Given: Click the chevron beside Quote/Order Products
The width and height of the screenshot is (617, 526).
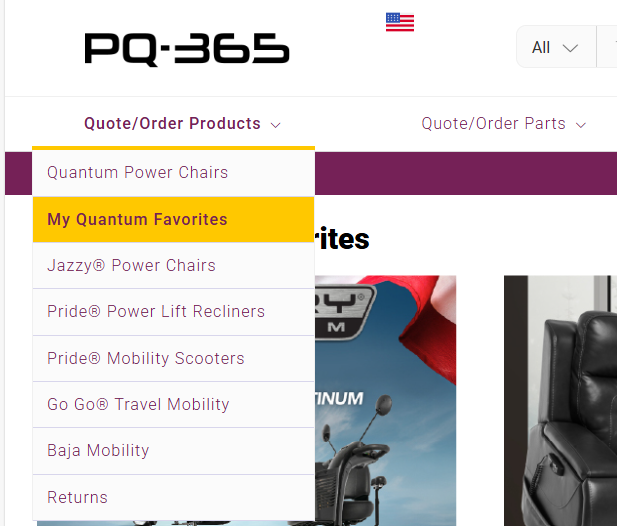Looking at the screenshot, I should [276, 125].
